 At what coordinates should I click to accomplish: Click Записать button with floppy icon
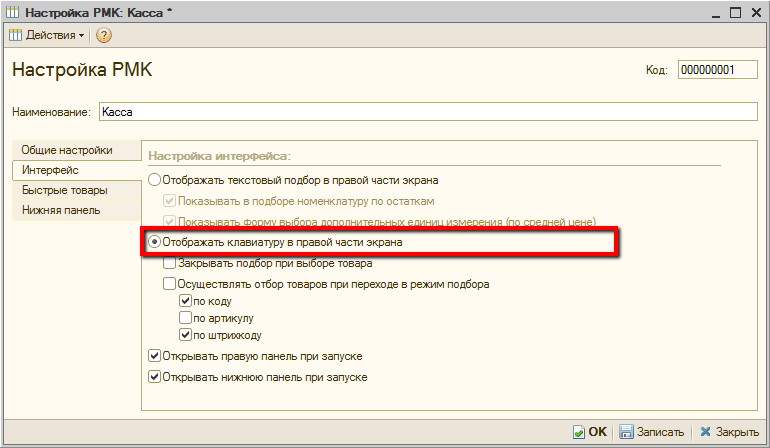(651, 432)
